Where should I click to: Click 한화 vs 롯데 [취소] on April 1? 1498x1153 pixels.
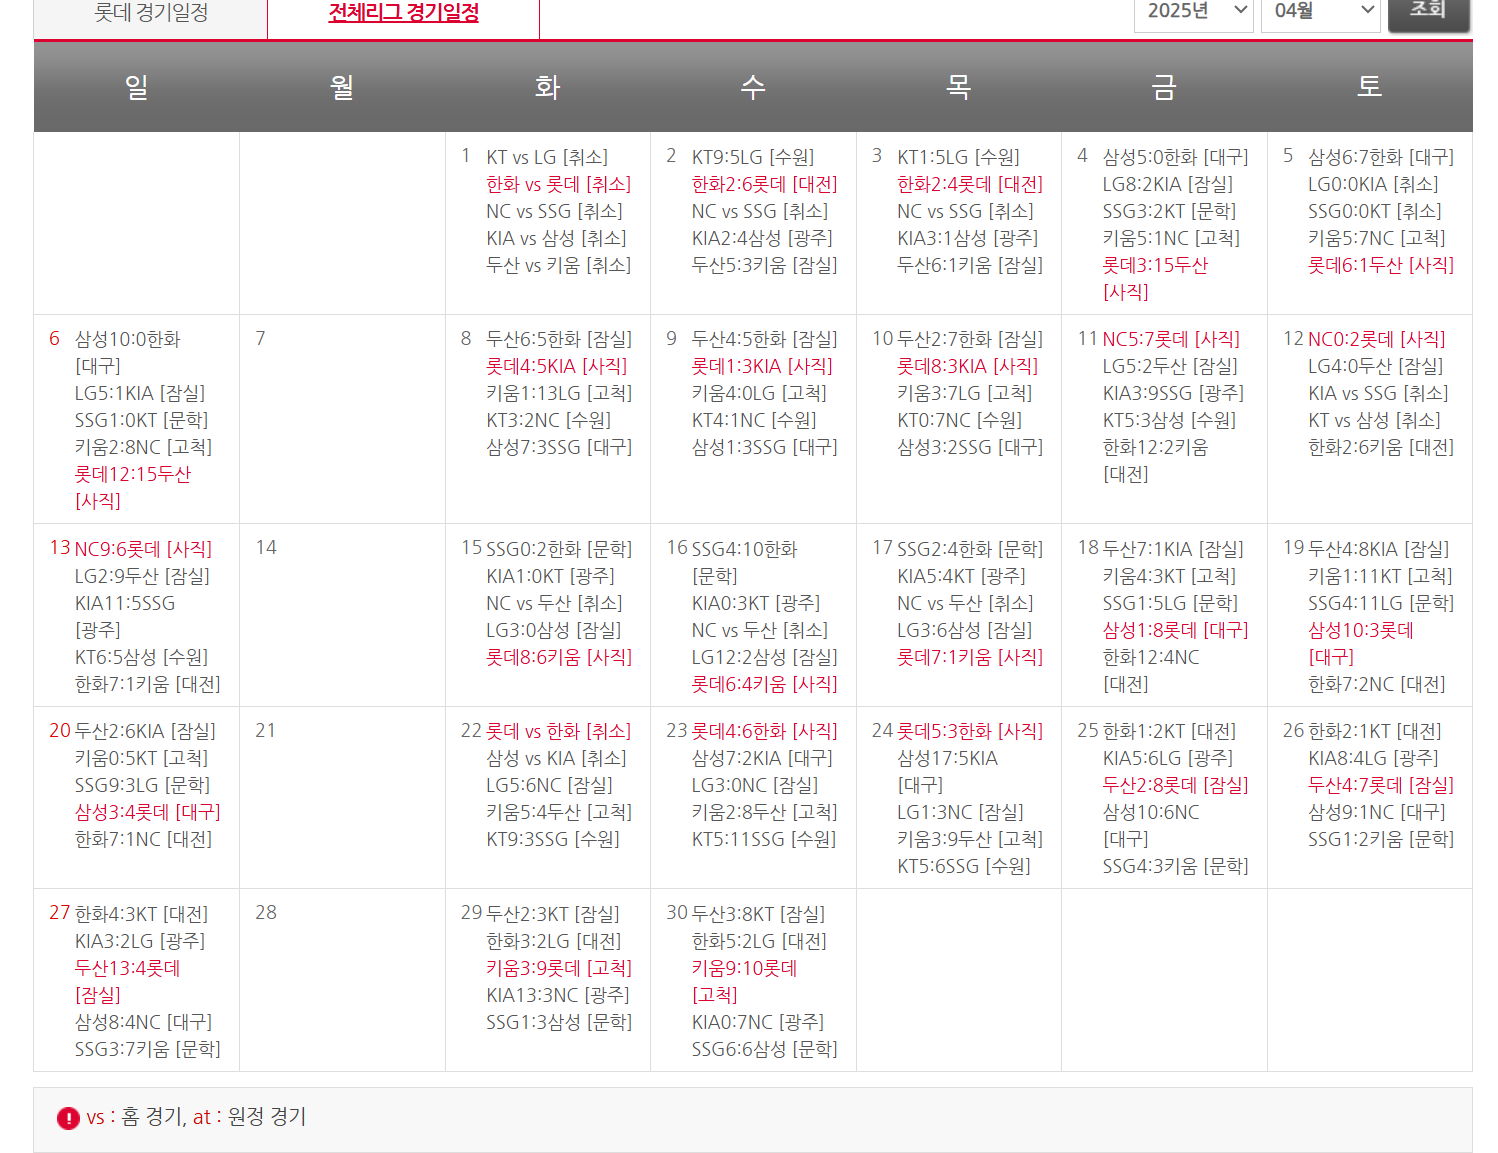[558, 184]
